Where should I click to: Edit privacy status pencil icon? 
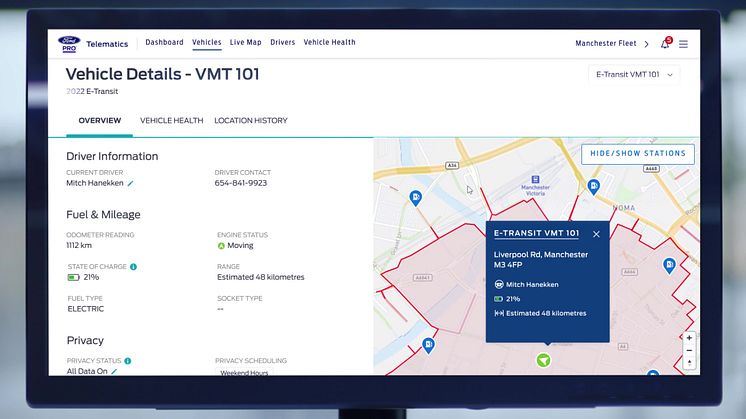point(114,371)
